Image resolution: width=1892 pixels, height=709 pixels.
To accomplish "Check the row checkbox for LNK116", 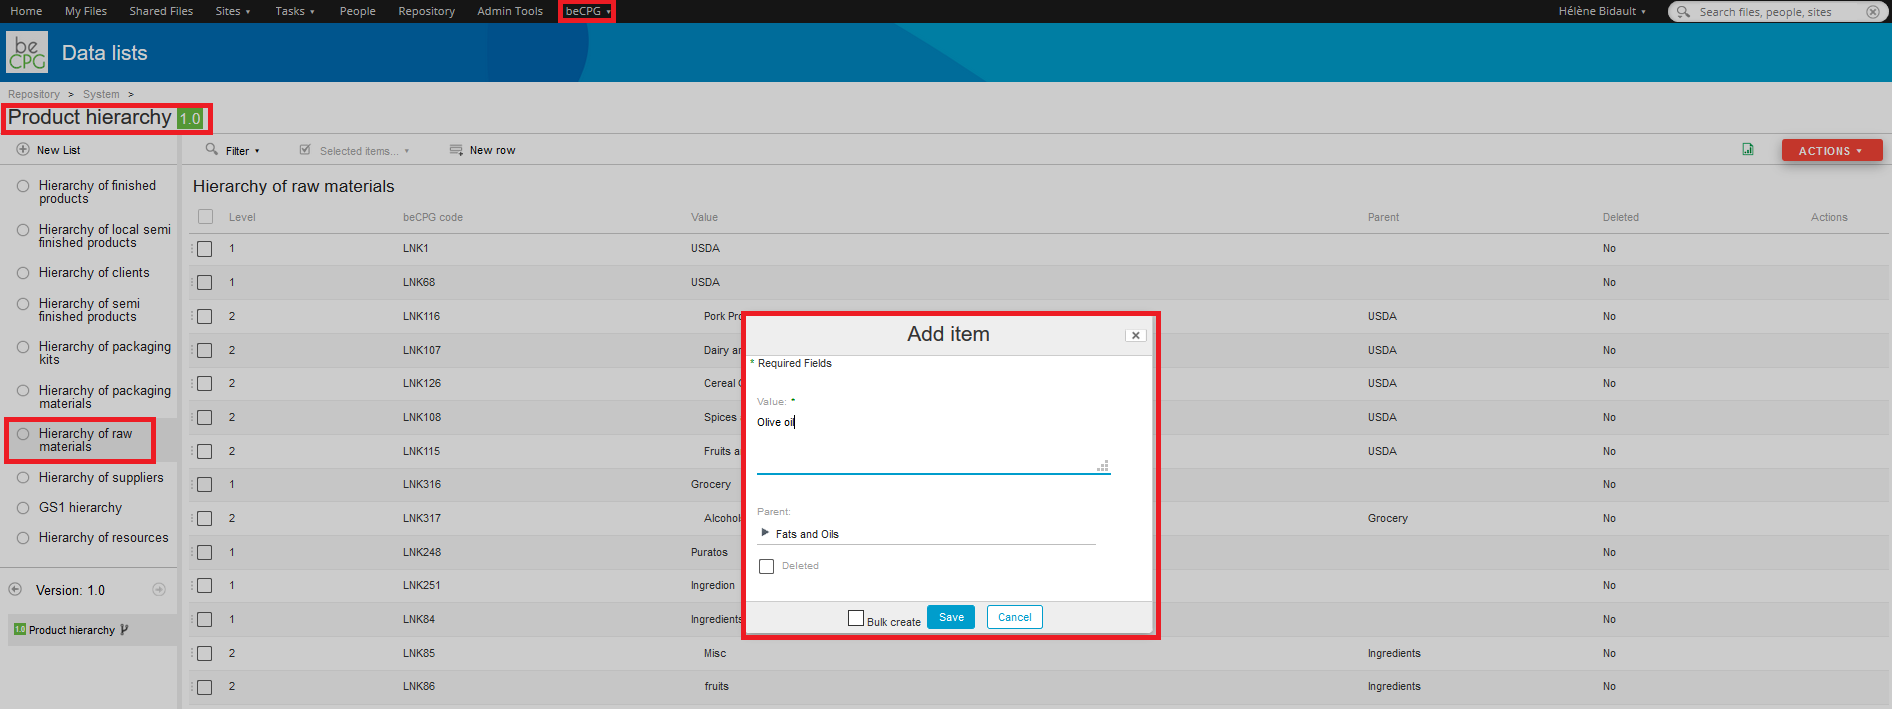I will [x=205, y=317].
